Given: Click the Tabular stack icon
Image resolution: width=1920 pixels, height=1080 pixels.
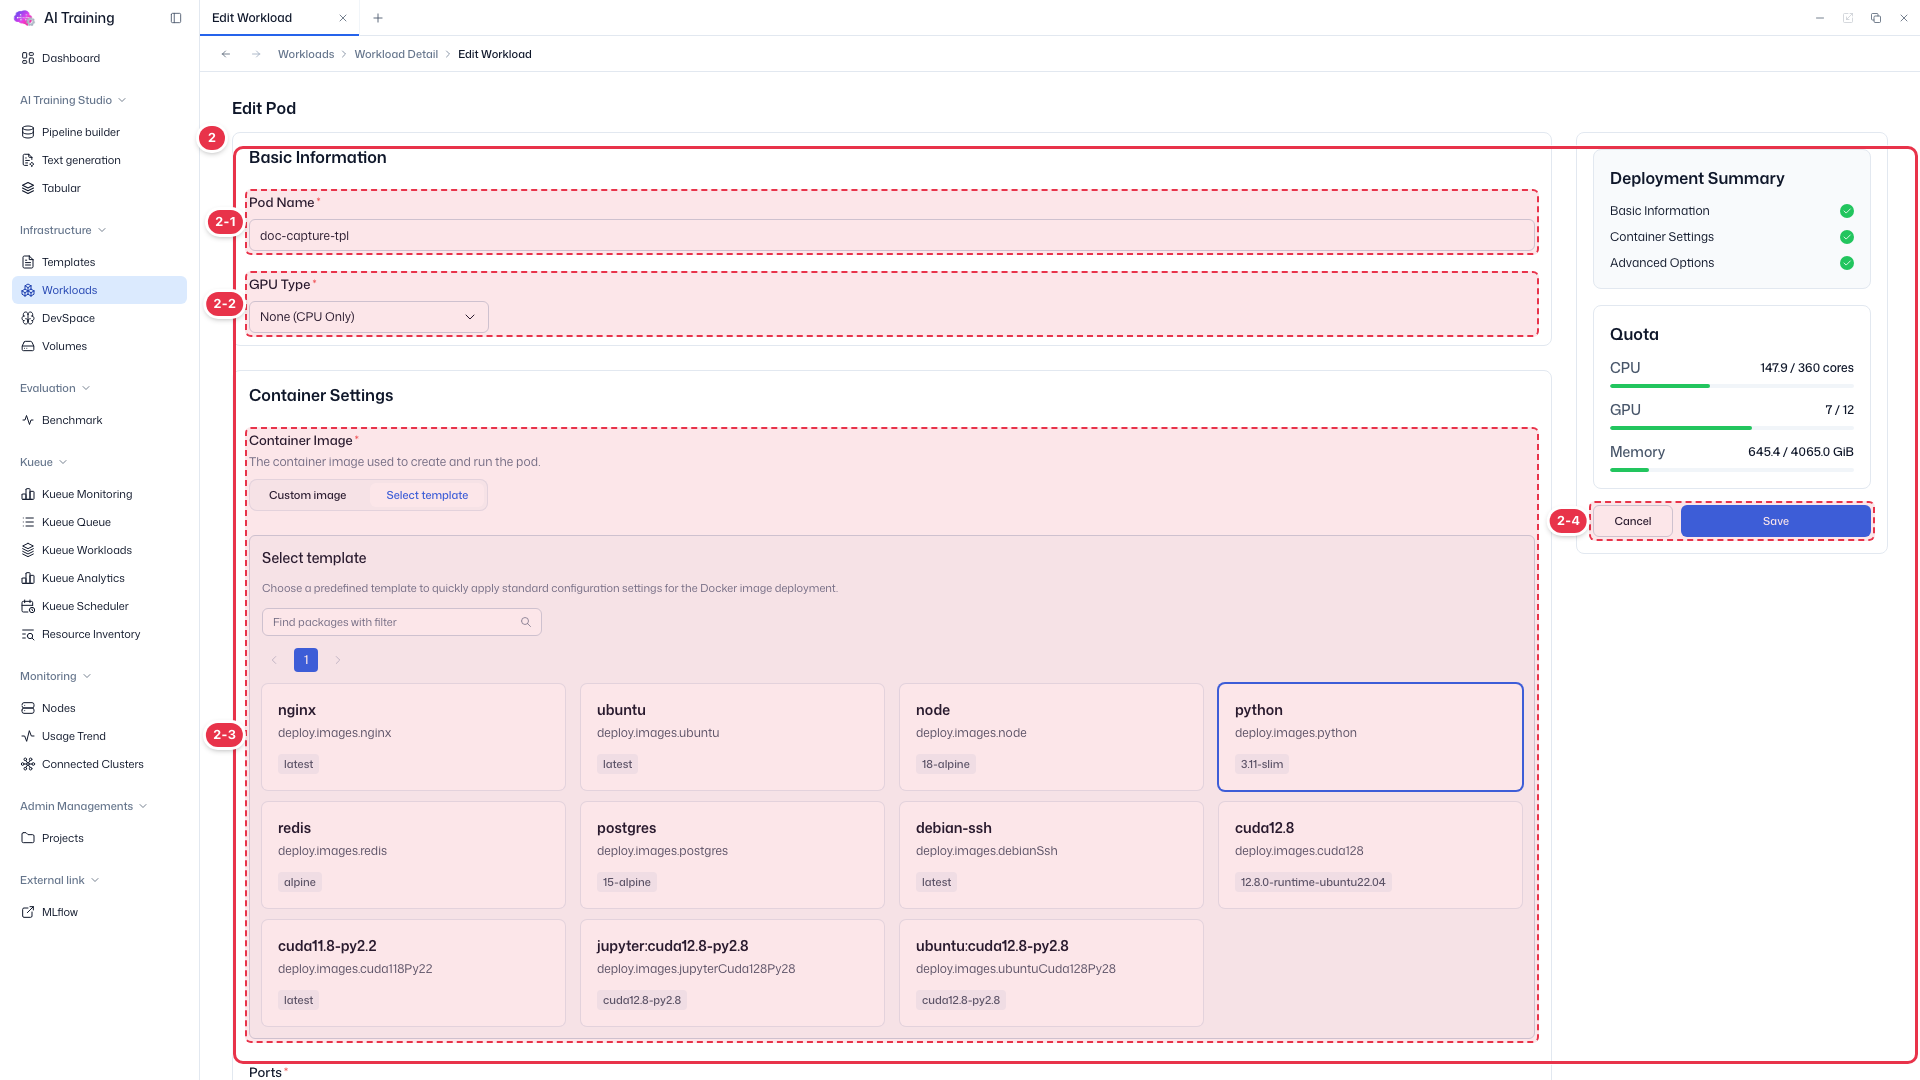Looking at the screenshot, I should pos(28,188).
